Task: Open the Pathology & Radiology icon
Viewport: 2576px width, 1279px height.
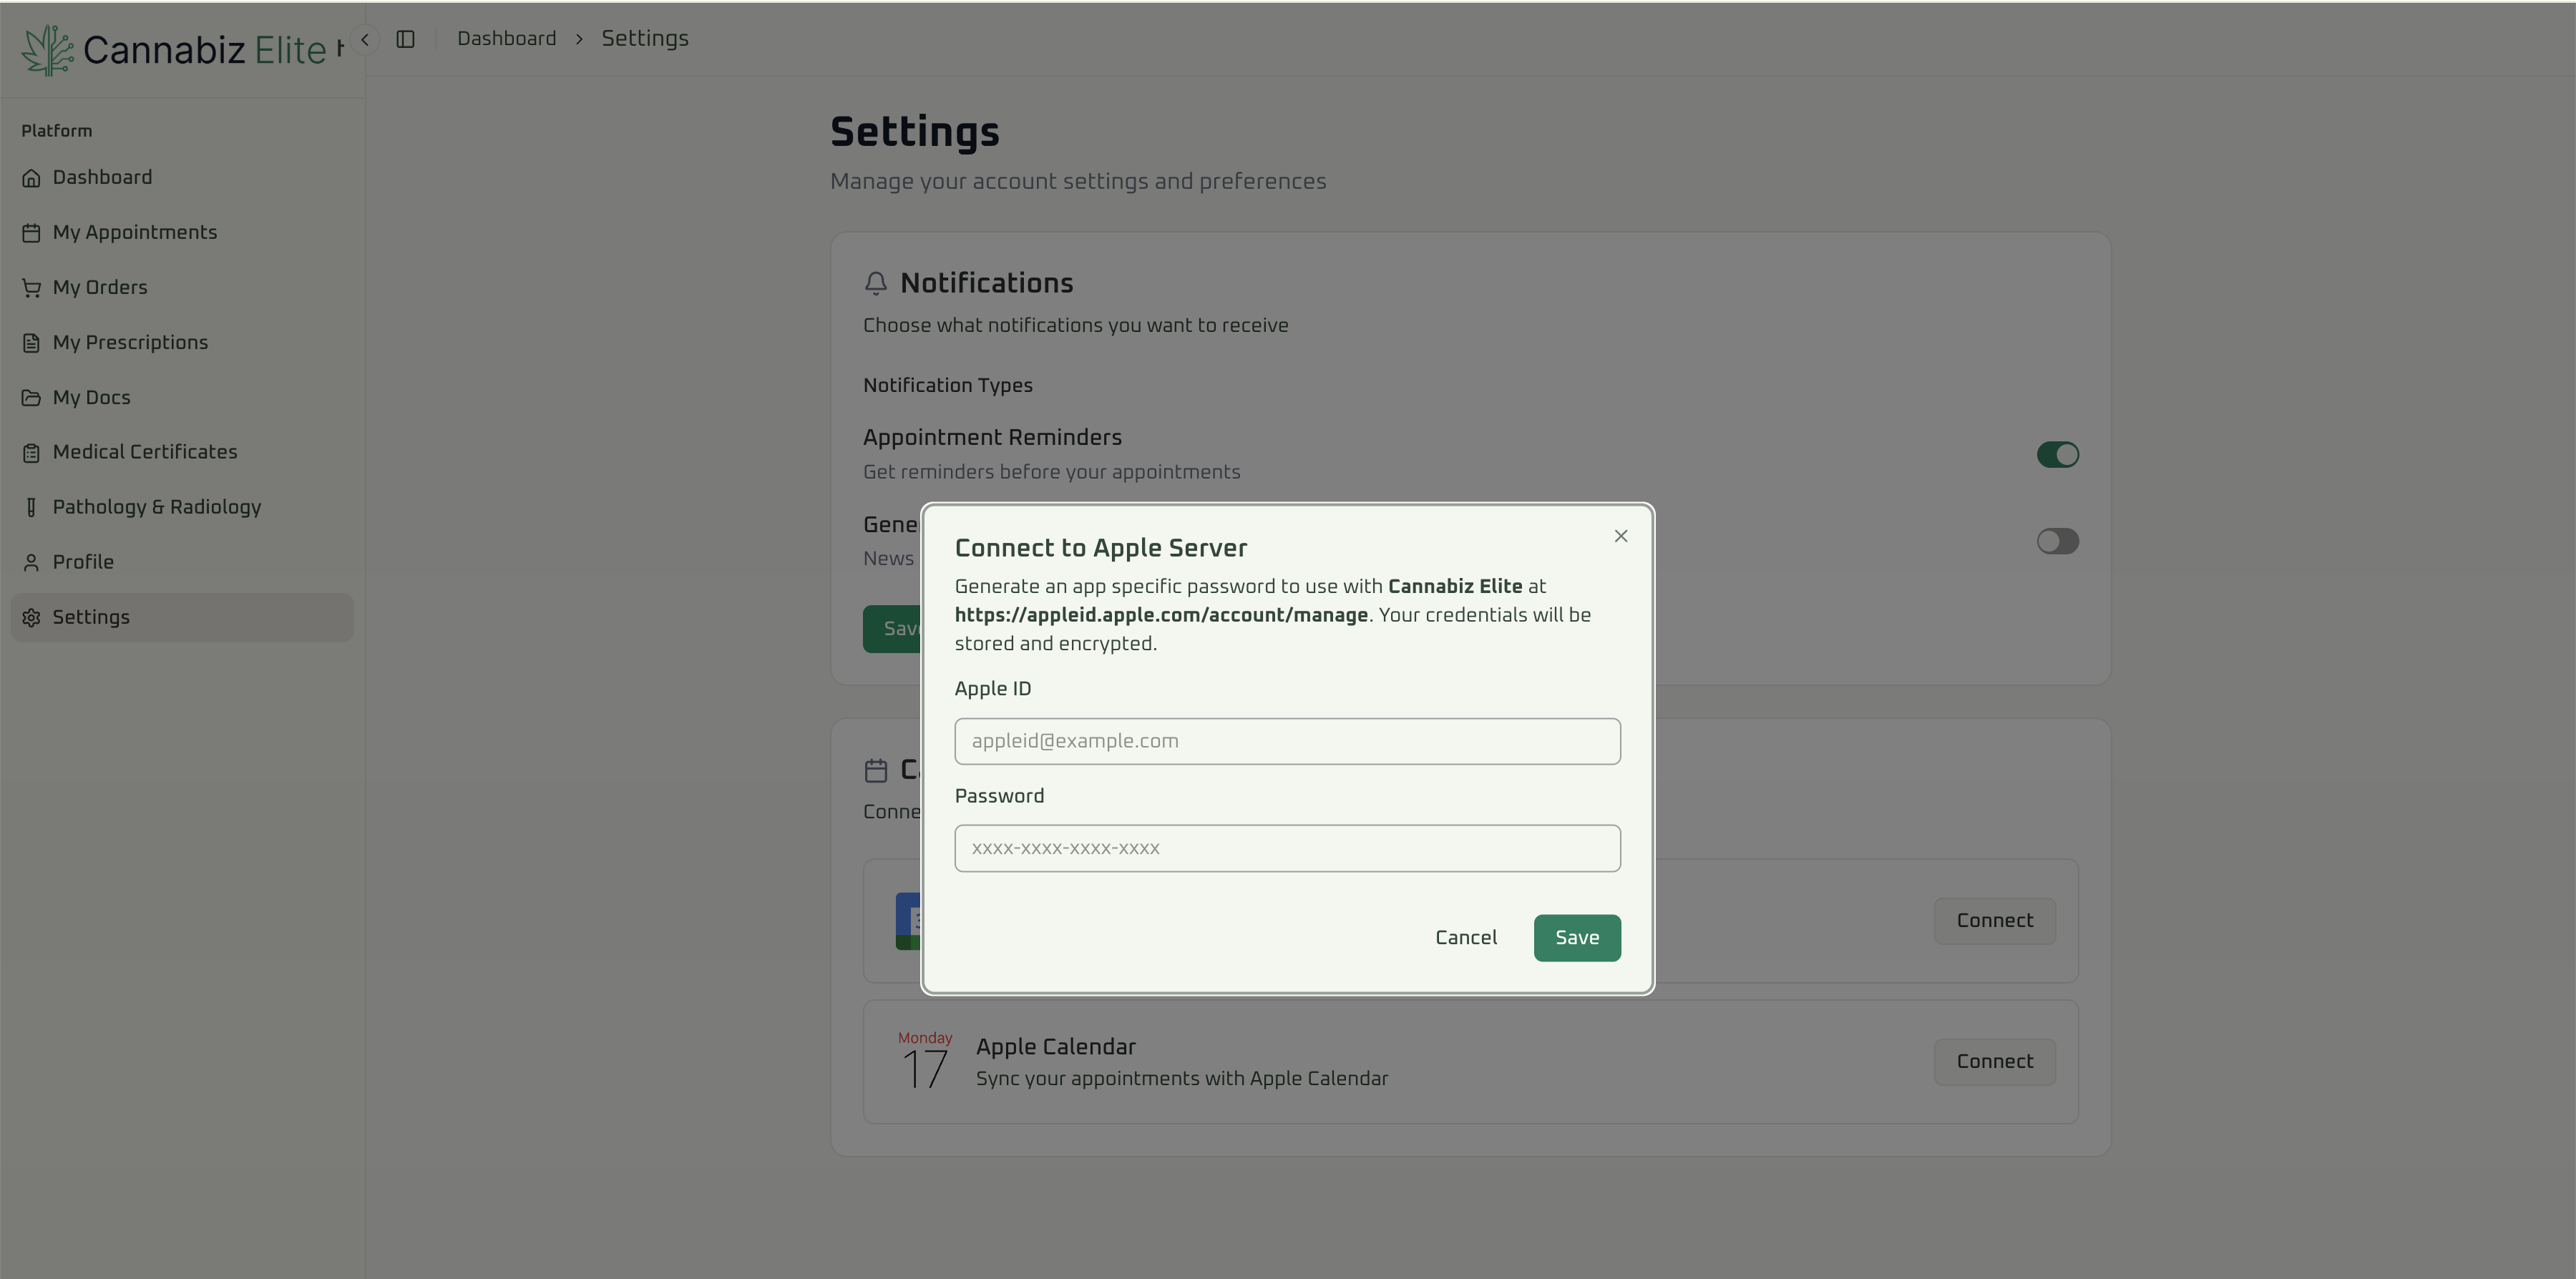Action: pos(31,507)
